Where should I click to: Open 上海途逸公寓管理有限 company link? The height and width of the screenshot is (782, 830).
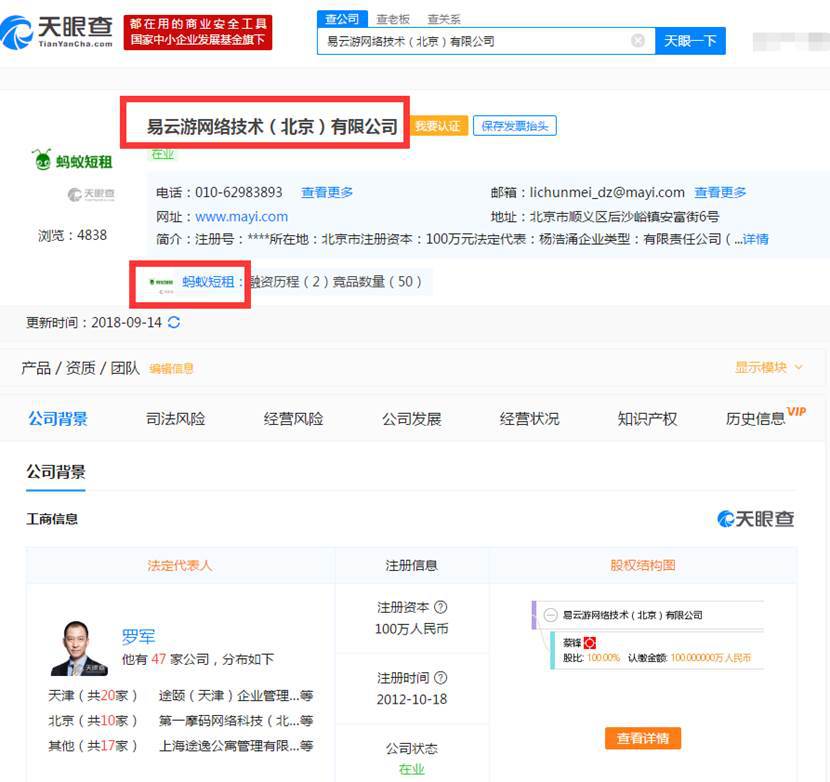tap(236, 745)
